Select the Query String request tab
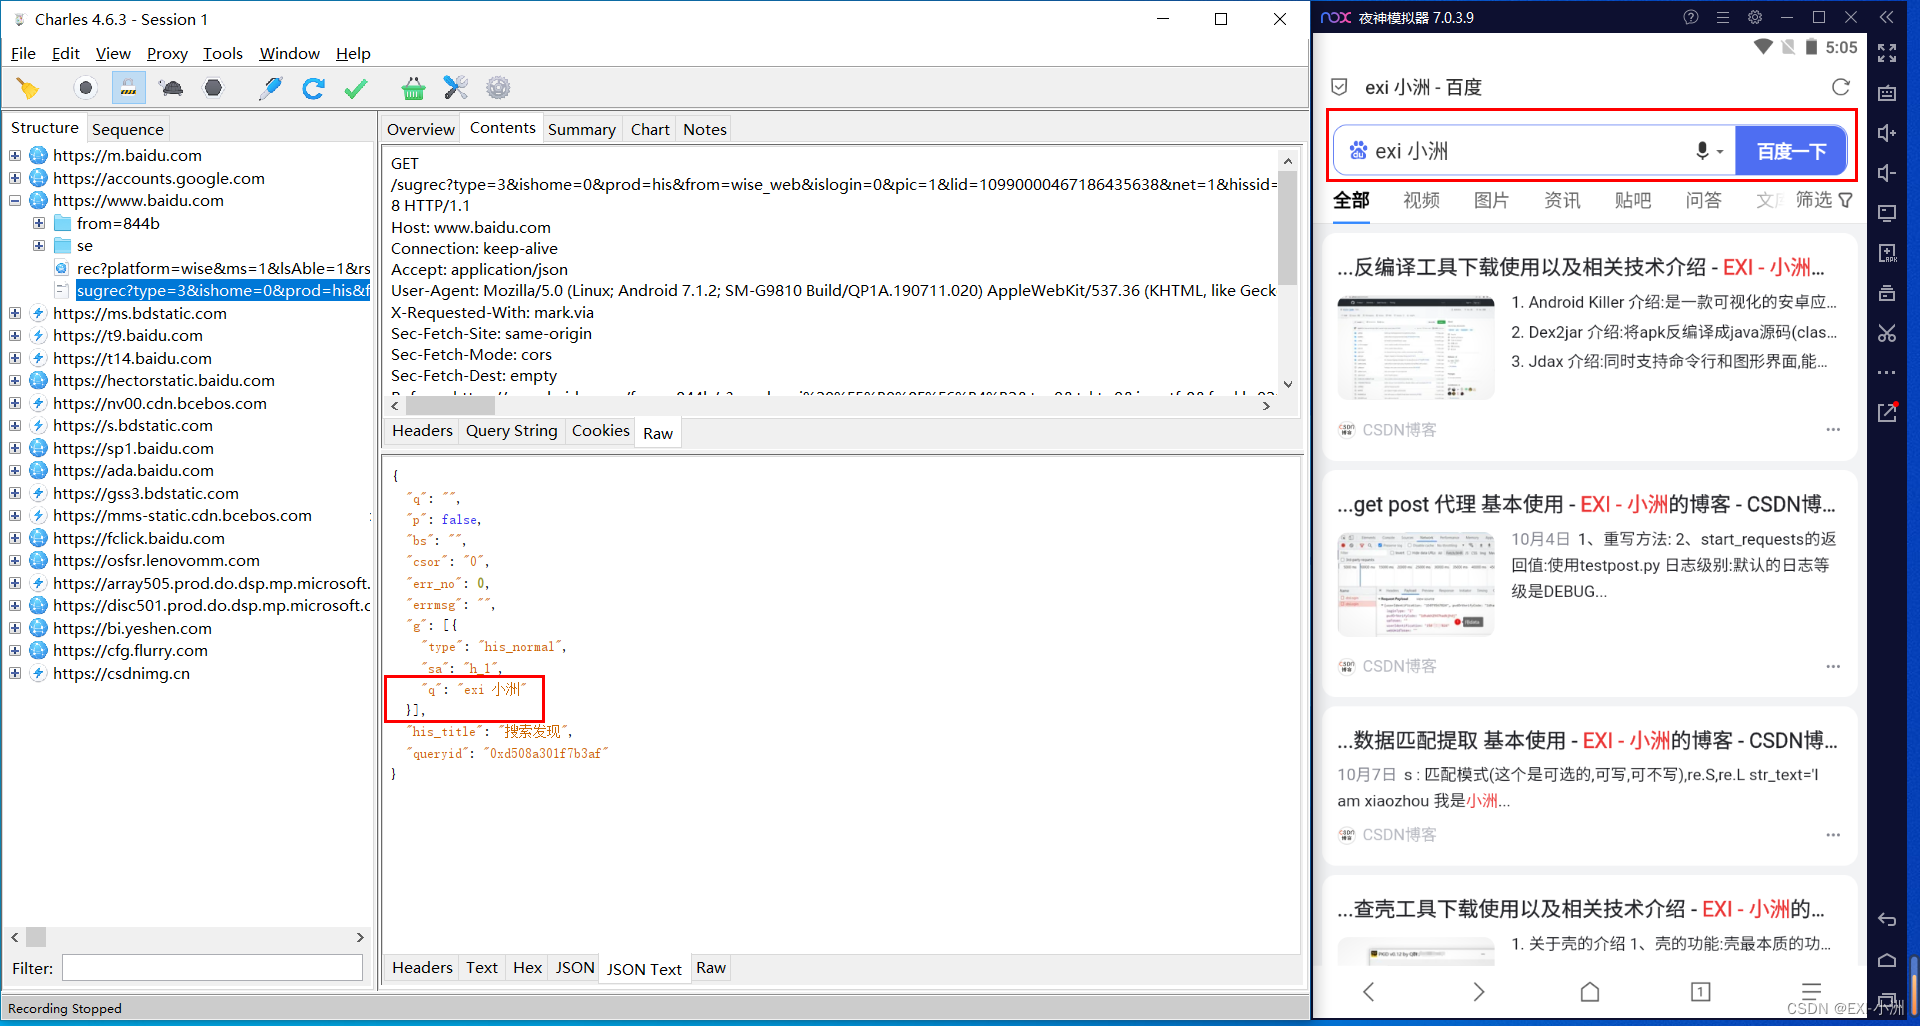Screen dimensions: 1920x1026 511,431
